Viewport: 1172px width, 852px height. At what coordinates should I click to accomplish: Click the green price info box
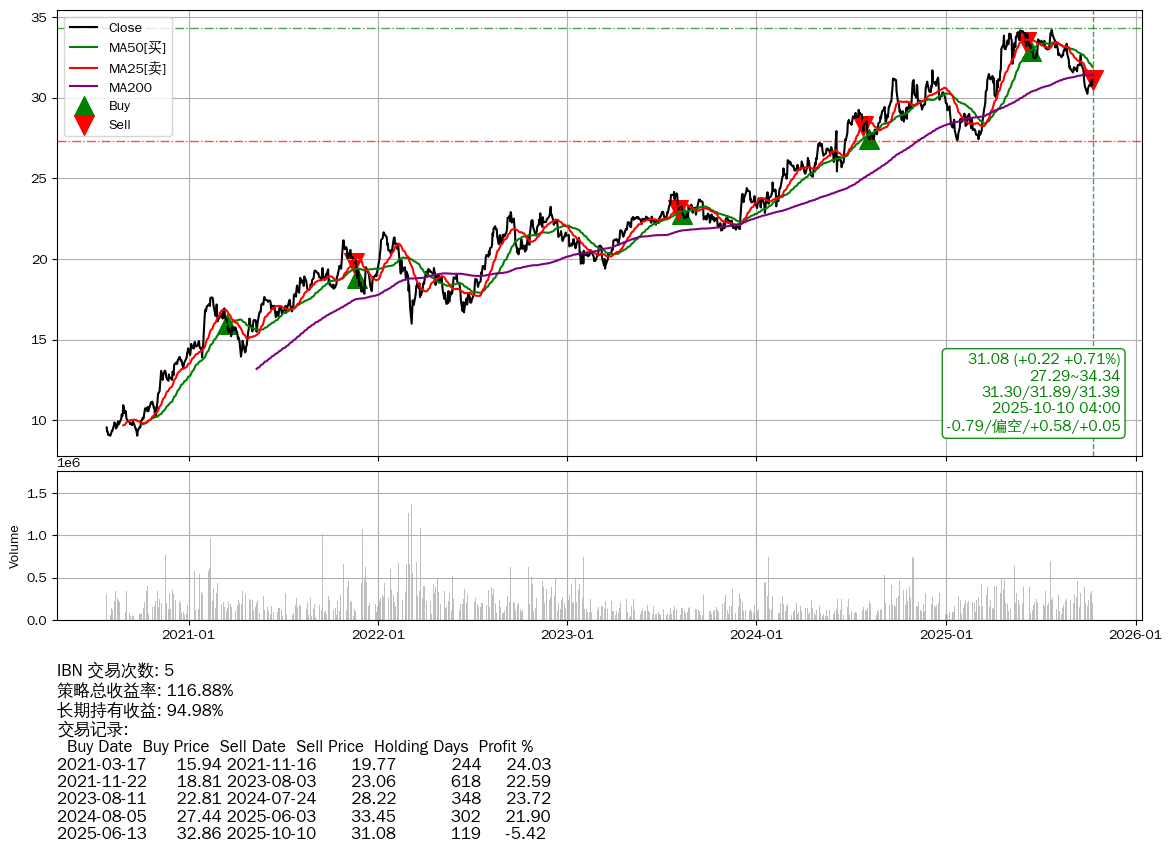pyautogui.click(x=1034, y=393)
